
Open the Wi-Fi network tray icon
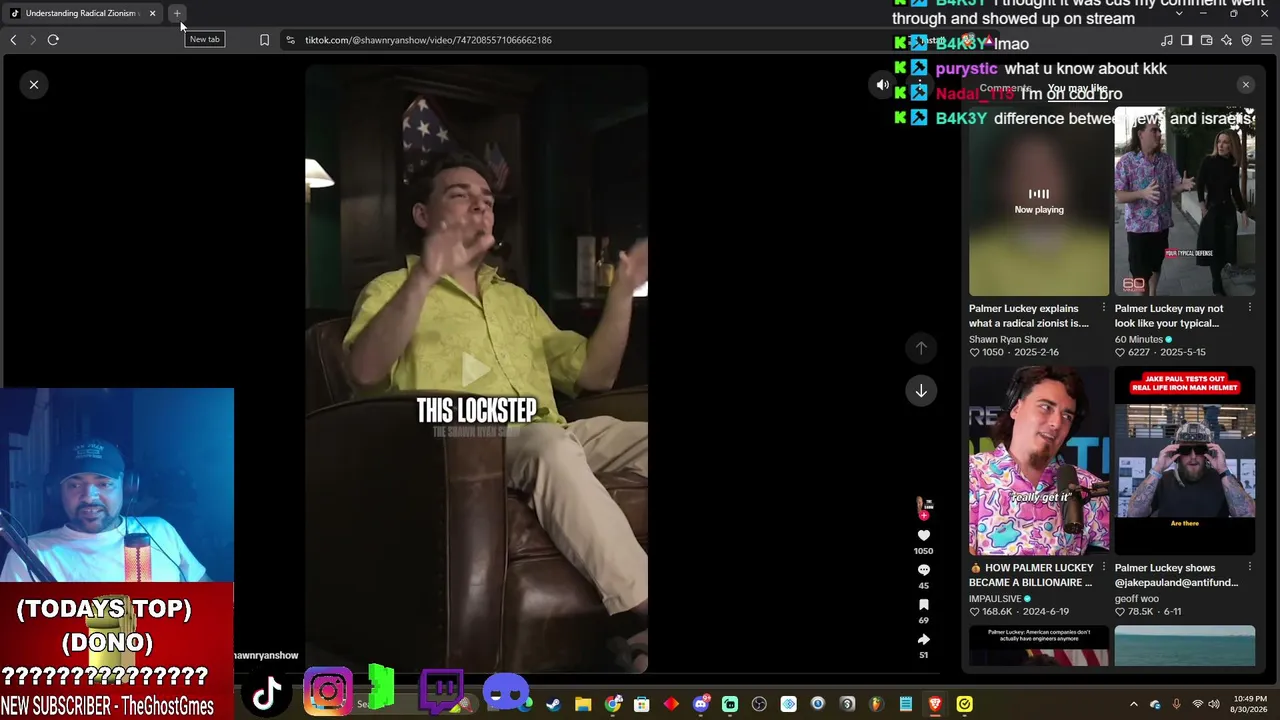1198,704
